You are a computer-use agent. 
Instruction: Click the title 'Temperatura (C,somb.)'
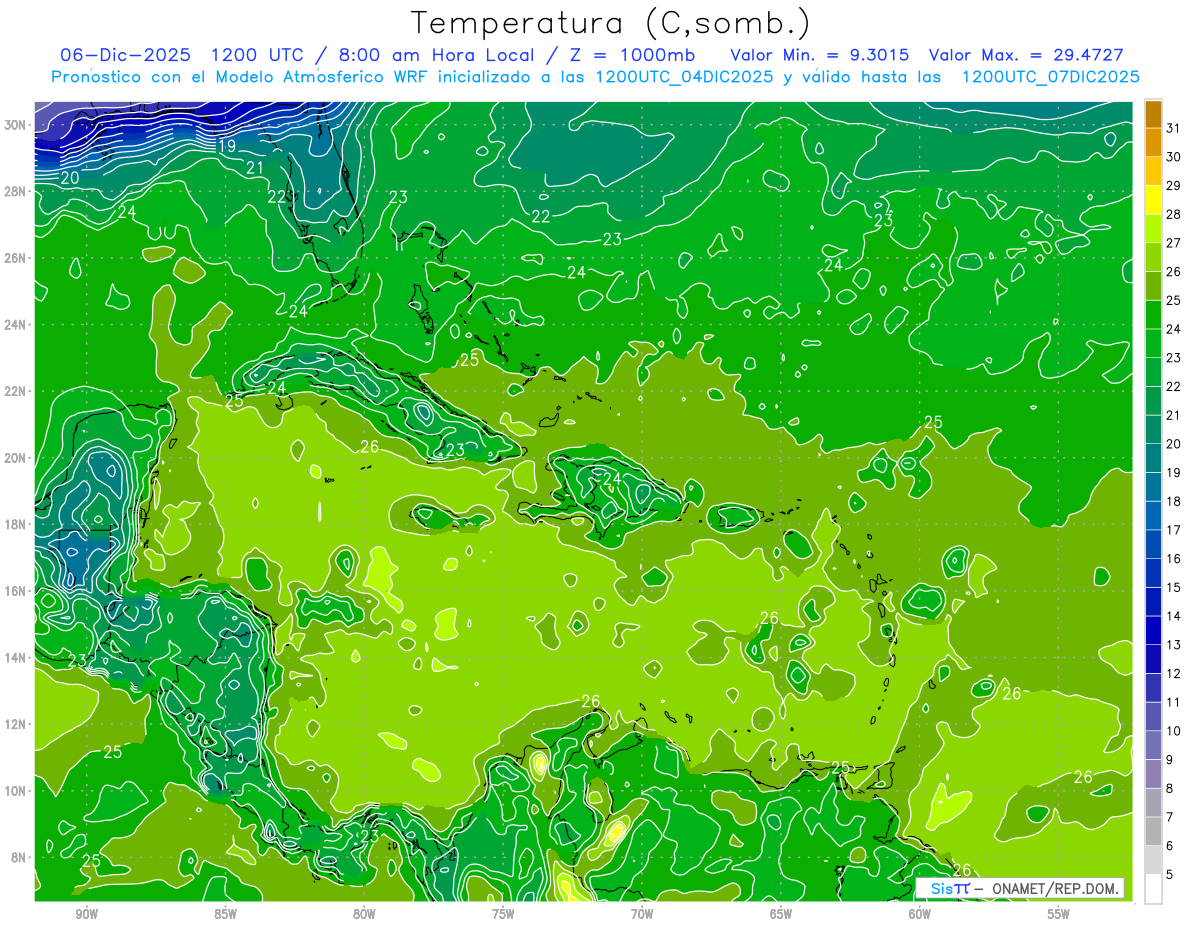(x=611, y=23)
